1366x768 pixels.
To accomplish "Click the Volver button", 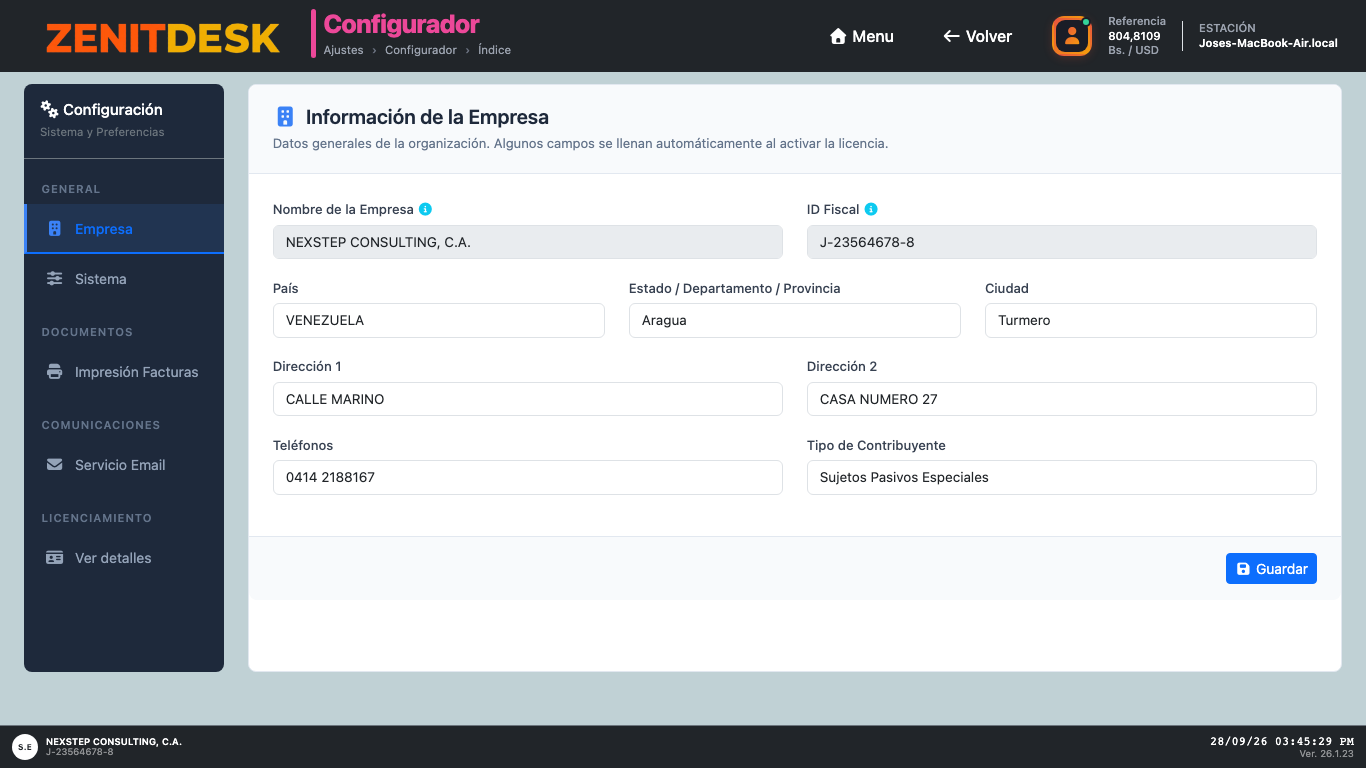I will 978,36.
